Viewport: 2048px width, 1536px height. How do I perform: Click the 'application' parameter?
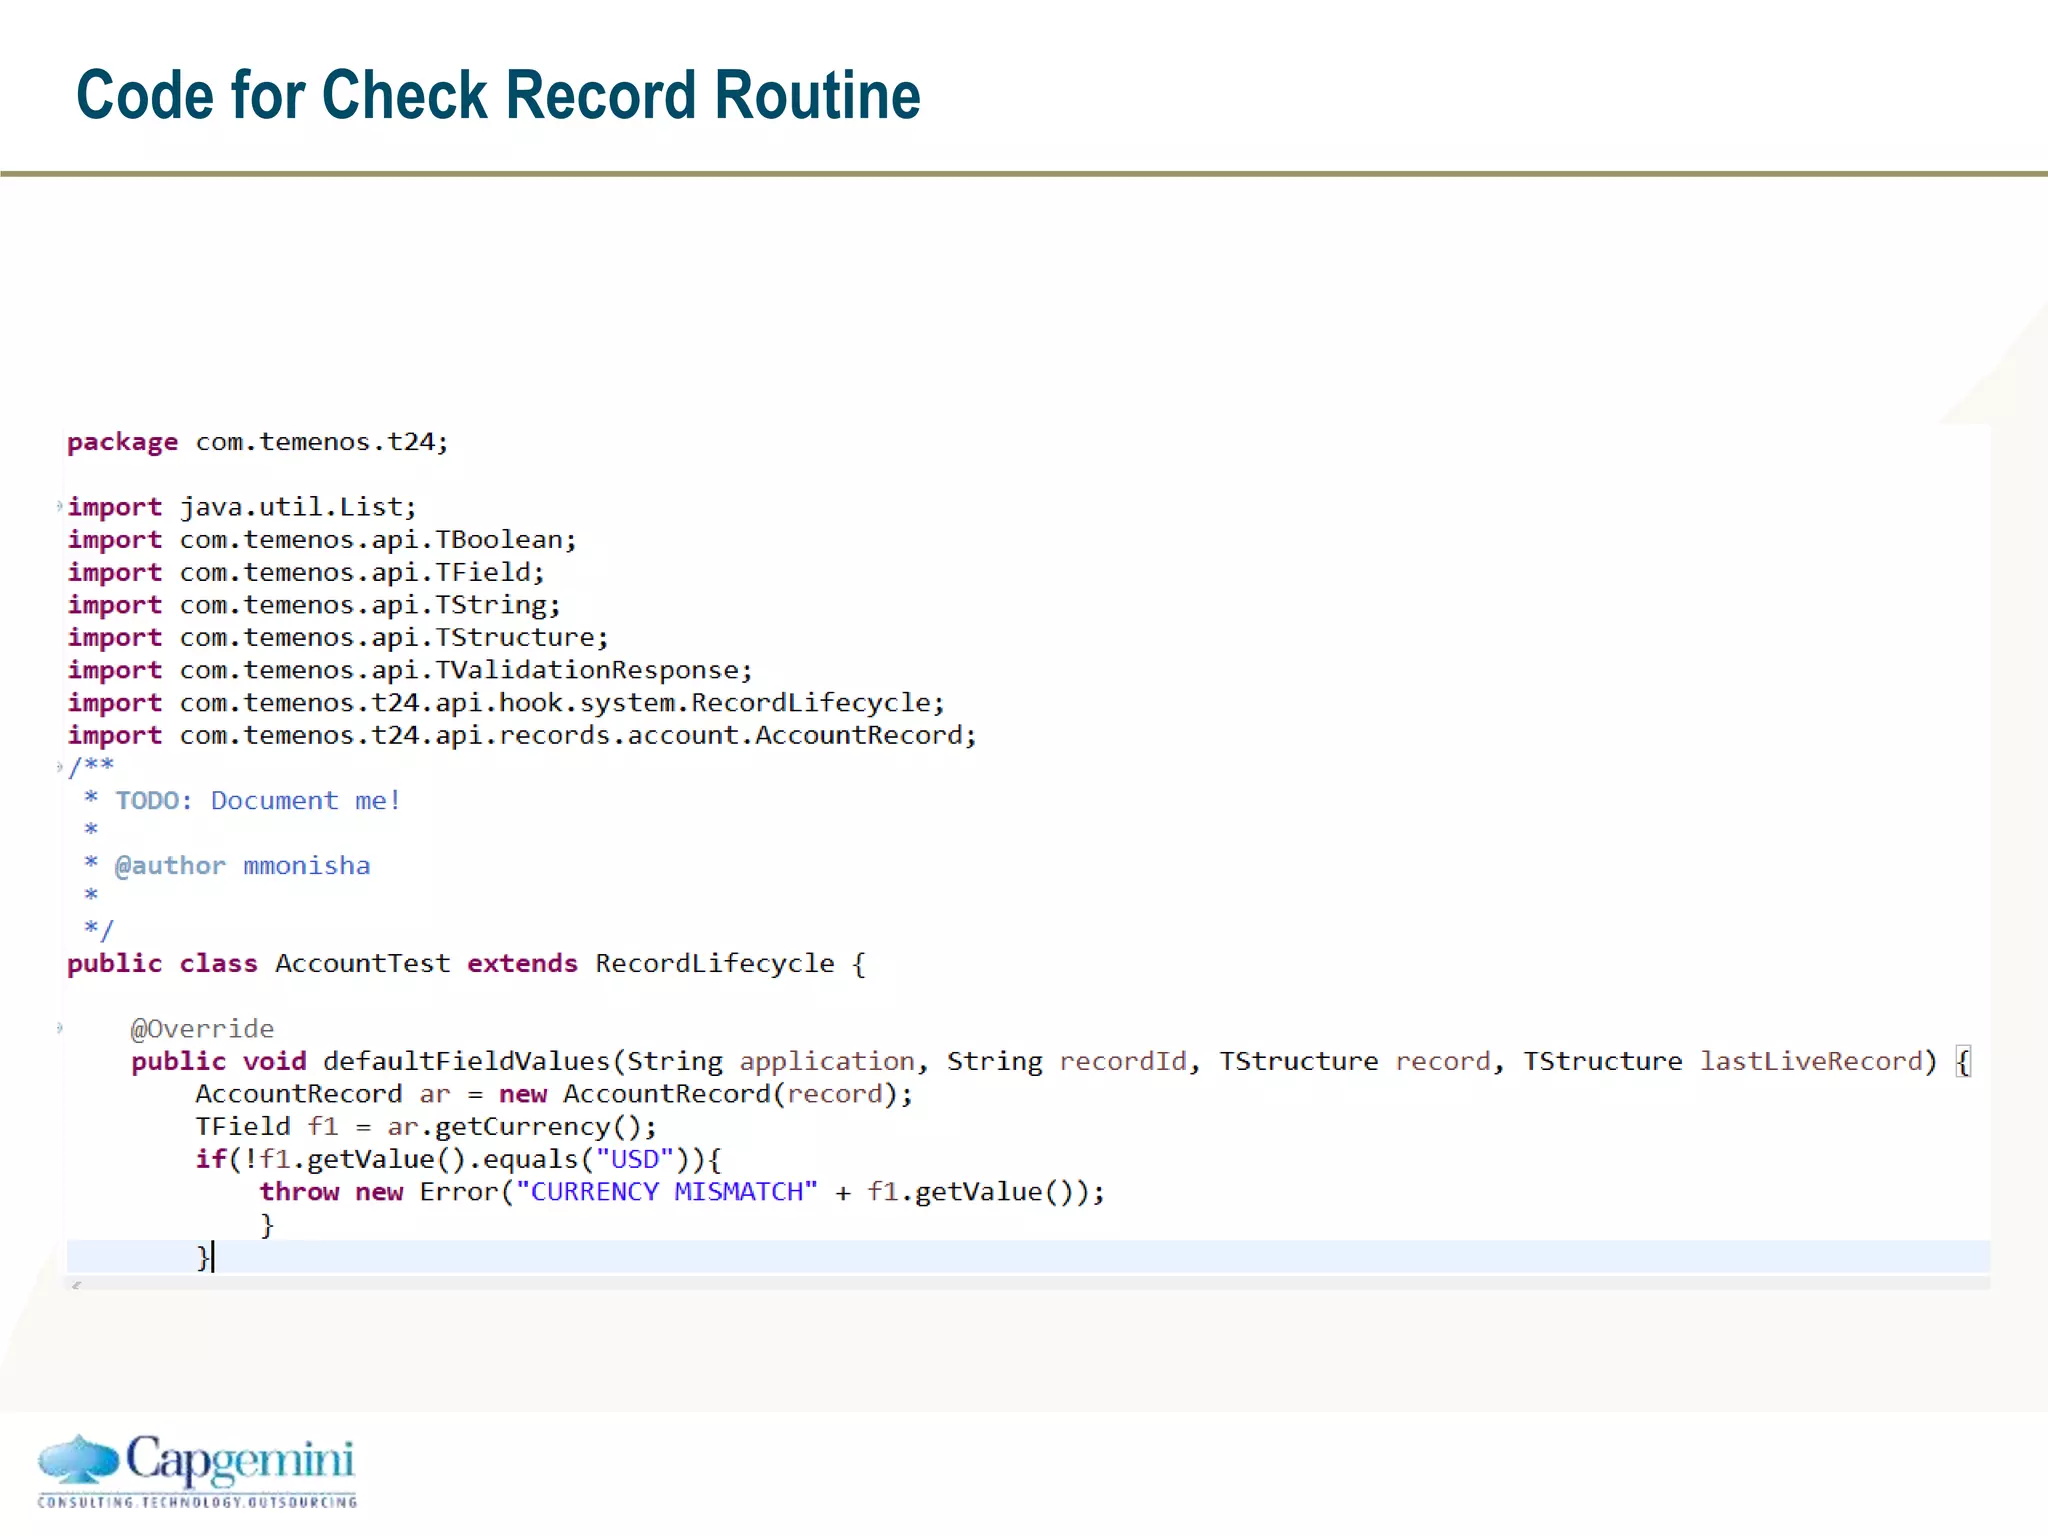(826, 1061)
